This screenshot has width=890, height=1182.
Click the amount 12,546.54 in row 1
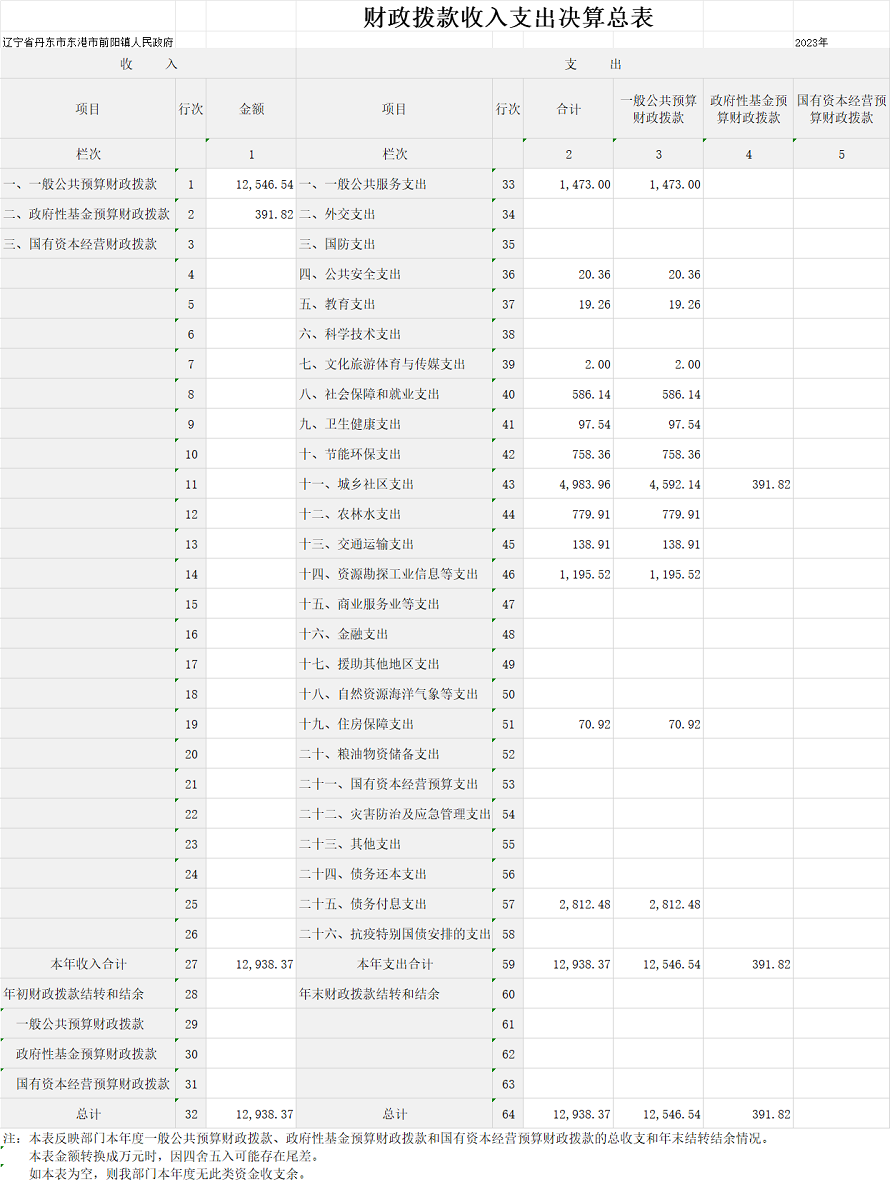tap(265, 184)
